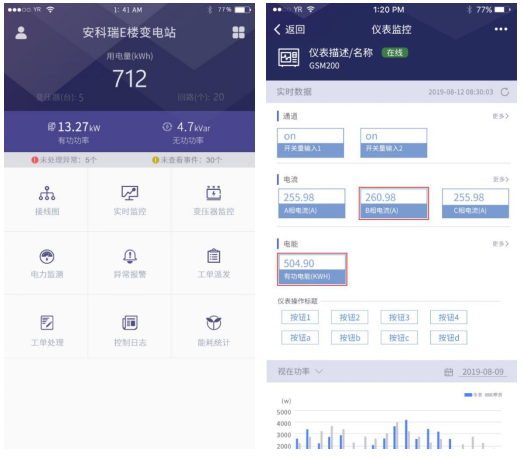This screenshot has width=523, height=458.
Task: Open the grid menu icon
Action: 238,32
